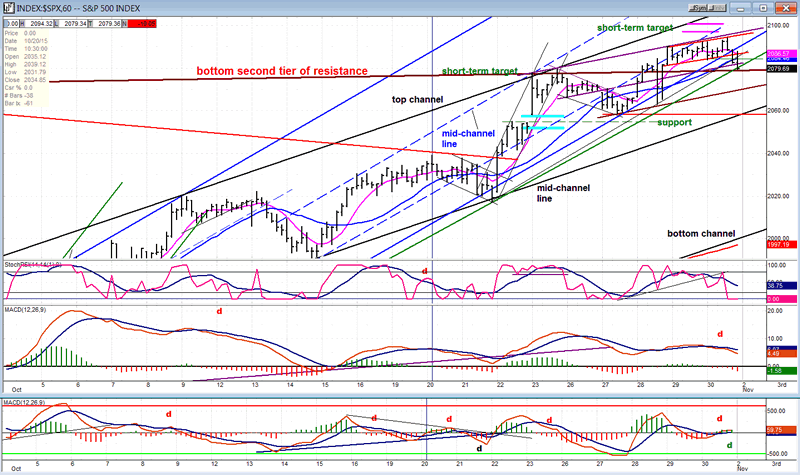
Task: Click the Oct label on bottom date axis
Action: (x=16, y=468)
